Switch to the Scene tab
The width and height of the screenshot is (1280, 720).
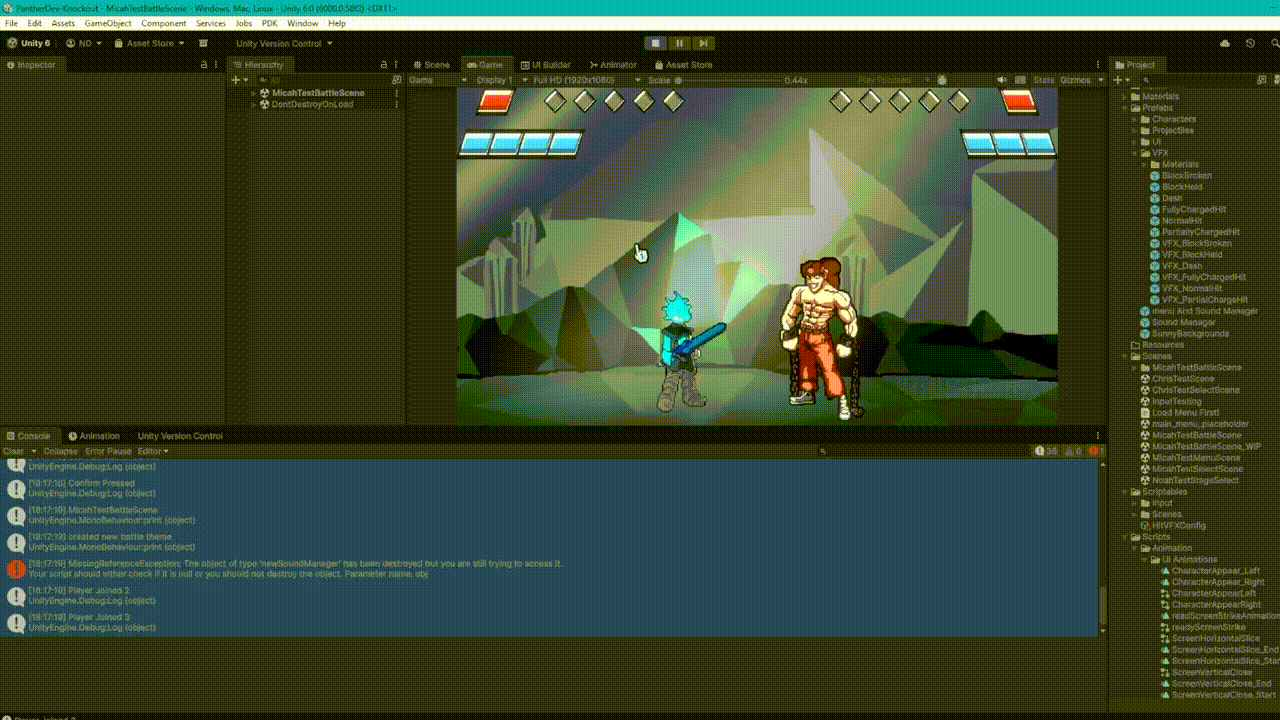[x=431, y=65]
